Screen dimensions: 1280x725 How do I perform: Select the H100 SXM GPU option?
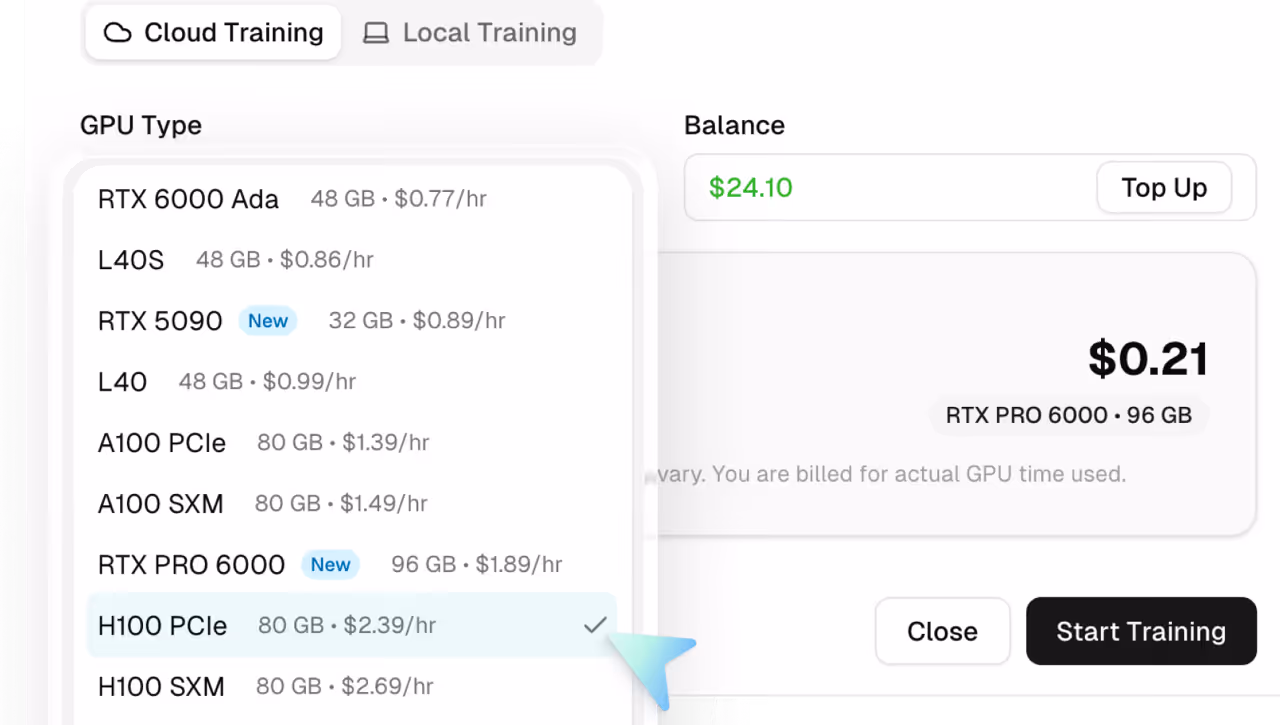point(250,686)
